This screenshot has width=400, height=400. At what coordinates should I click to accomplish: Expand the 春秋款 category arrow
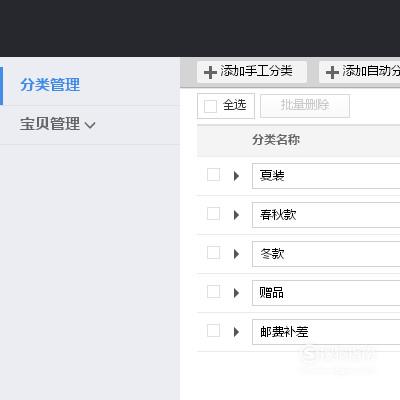point(236,215)
